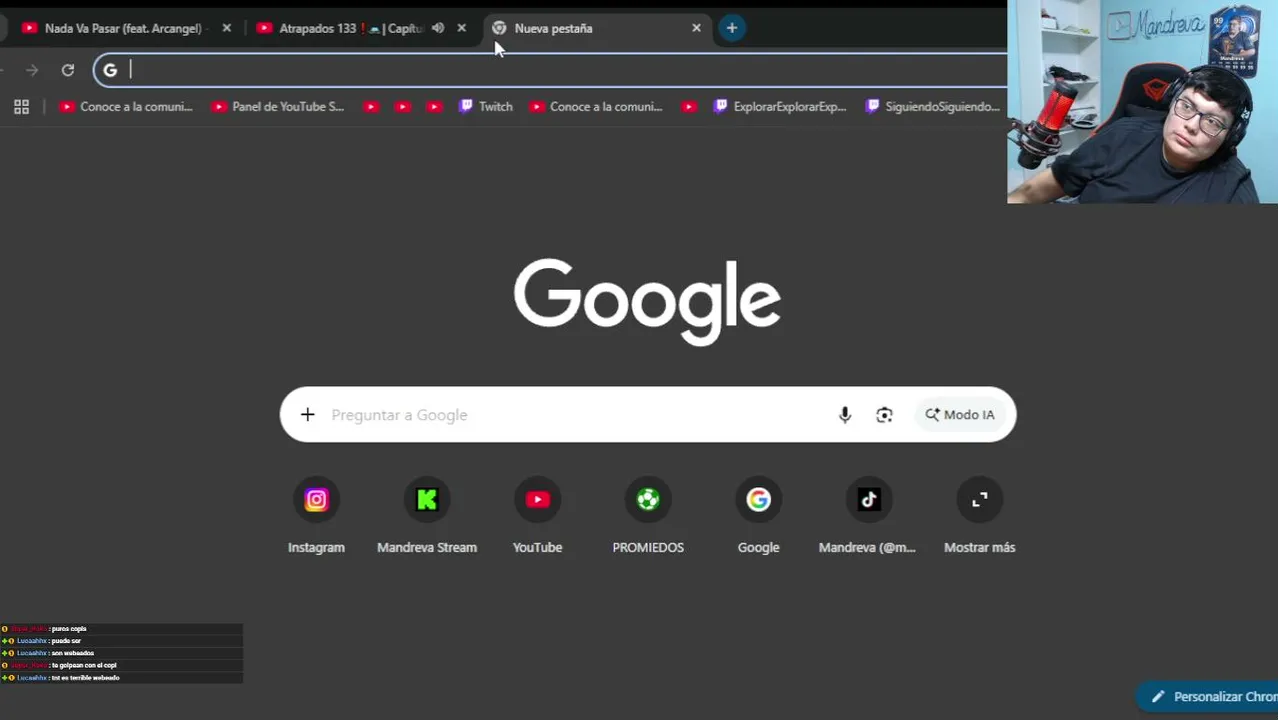Viewport: 1278px width, 720px height.
Task: Expand shortcuts with Mostrar más
Action: click(979, 517)
